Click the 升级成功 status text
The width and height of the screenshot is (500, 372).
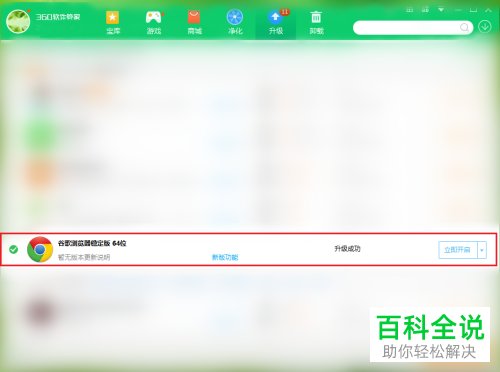pyautogui.click(x=347, y=249)
